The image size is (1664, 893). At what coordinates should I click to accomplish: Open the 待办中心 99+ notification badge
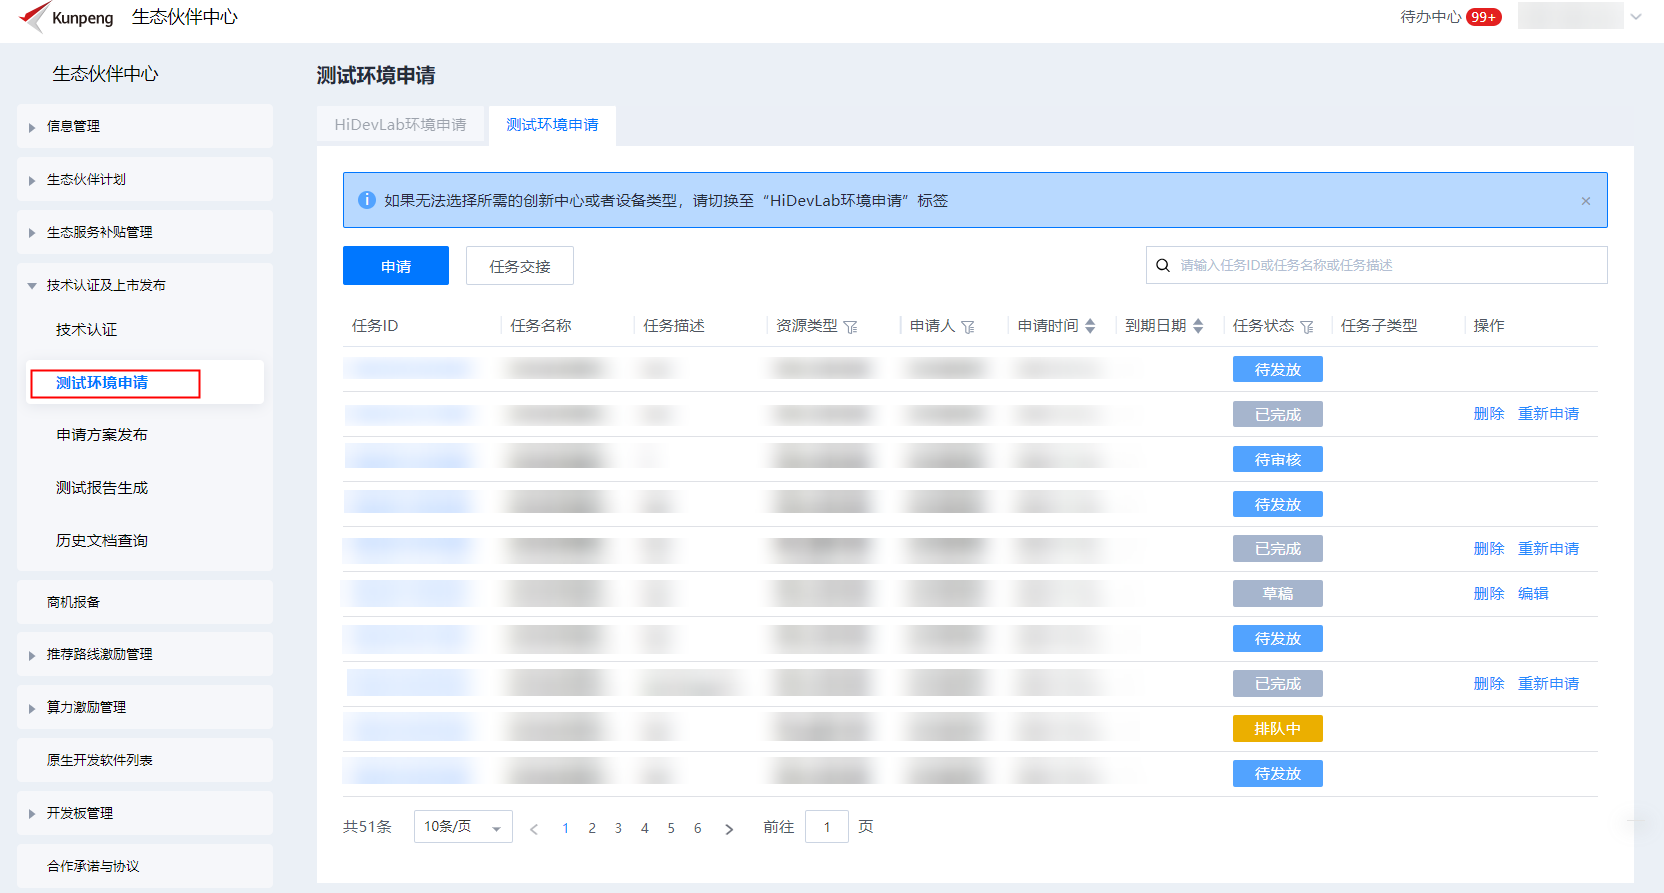pyautogui.click(x=1483, y=17)
